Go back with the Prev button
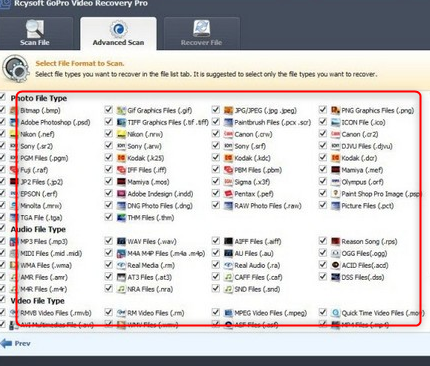Screen dimensions: 430x366 [x=16, y=343]
